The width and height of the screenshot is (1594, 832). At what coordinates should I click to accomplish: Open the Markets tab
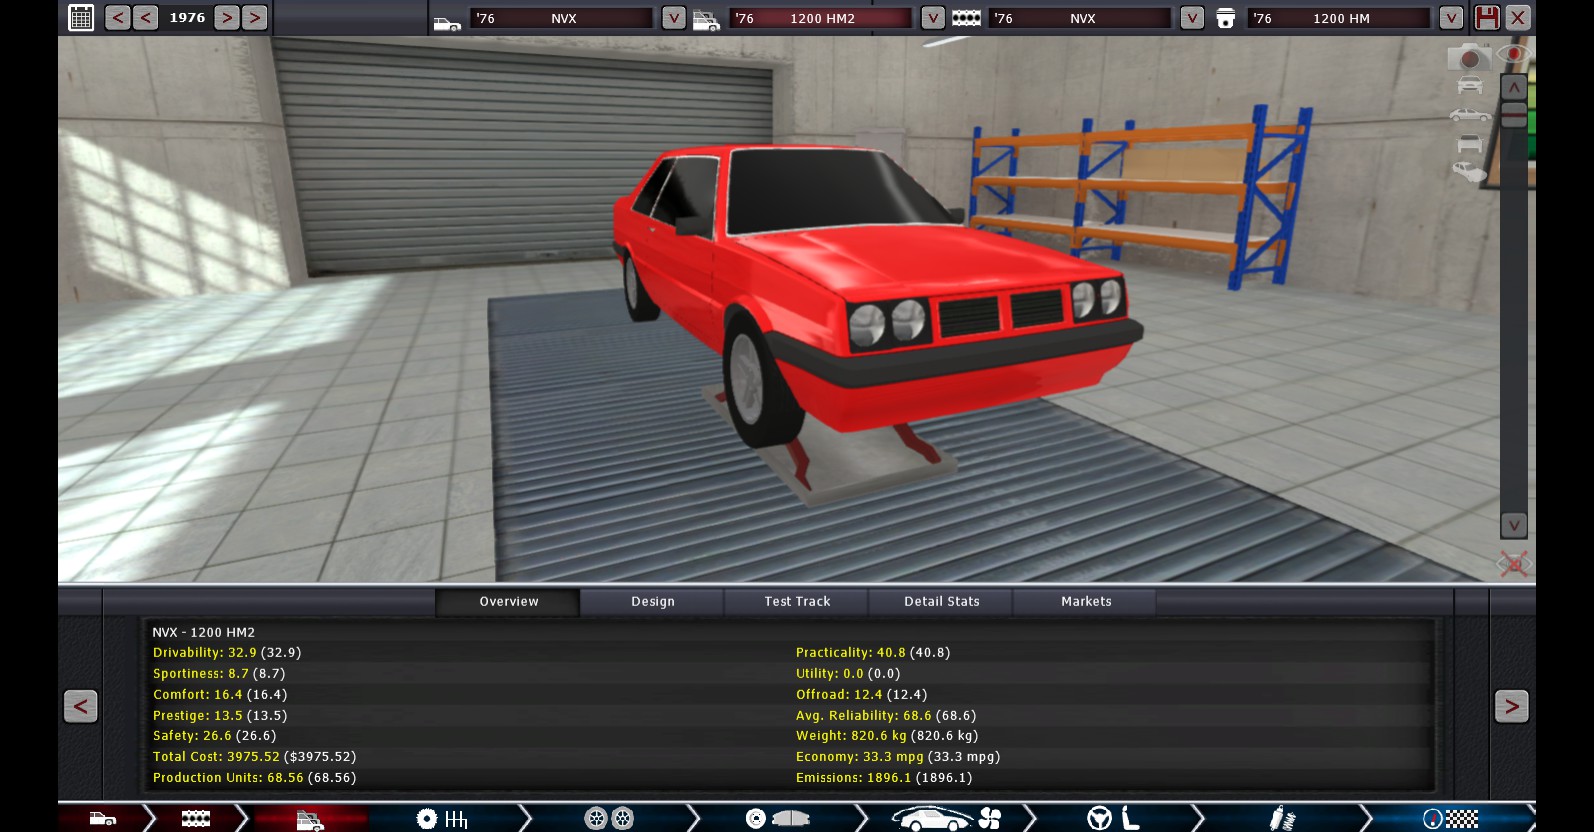pos(1086,601)
